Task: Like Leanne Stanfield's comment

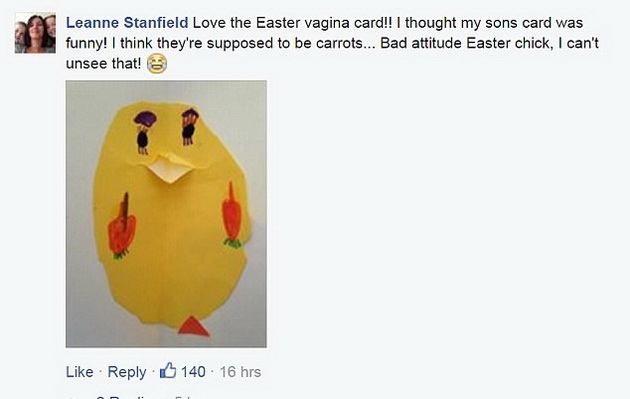Action: pos(80,372)
